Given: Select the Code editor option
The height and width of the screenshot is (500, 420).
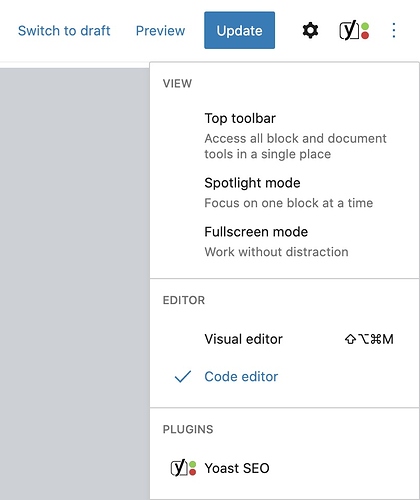Looking at the screenshot, I should [x=284, y=376].
